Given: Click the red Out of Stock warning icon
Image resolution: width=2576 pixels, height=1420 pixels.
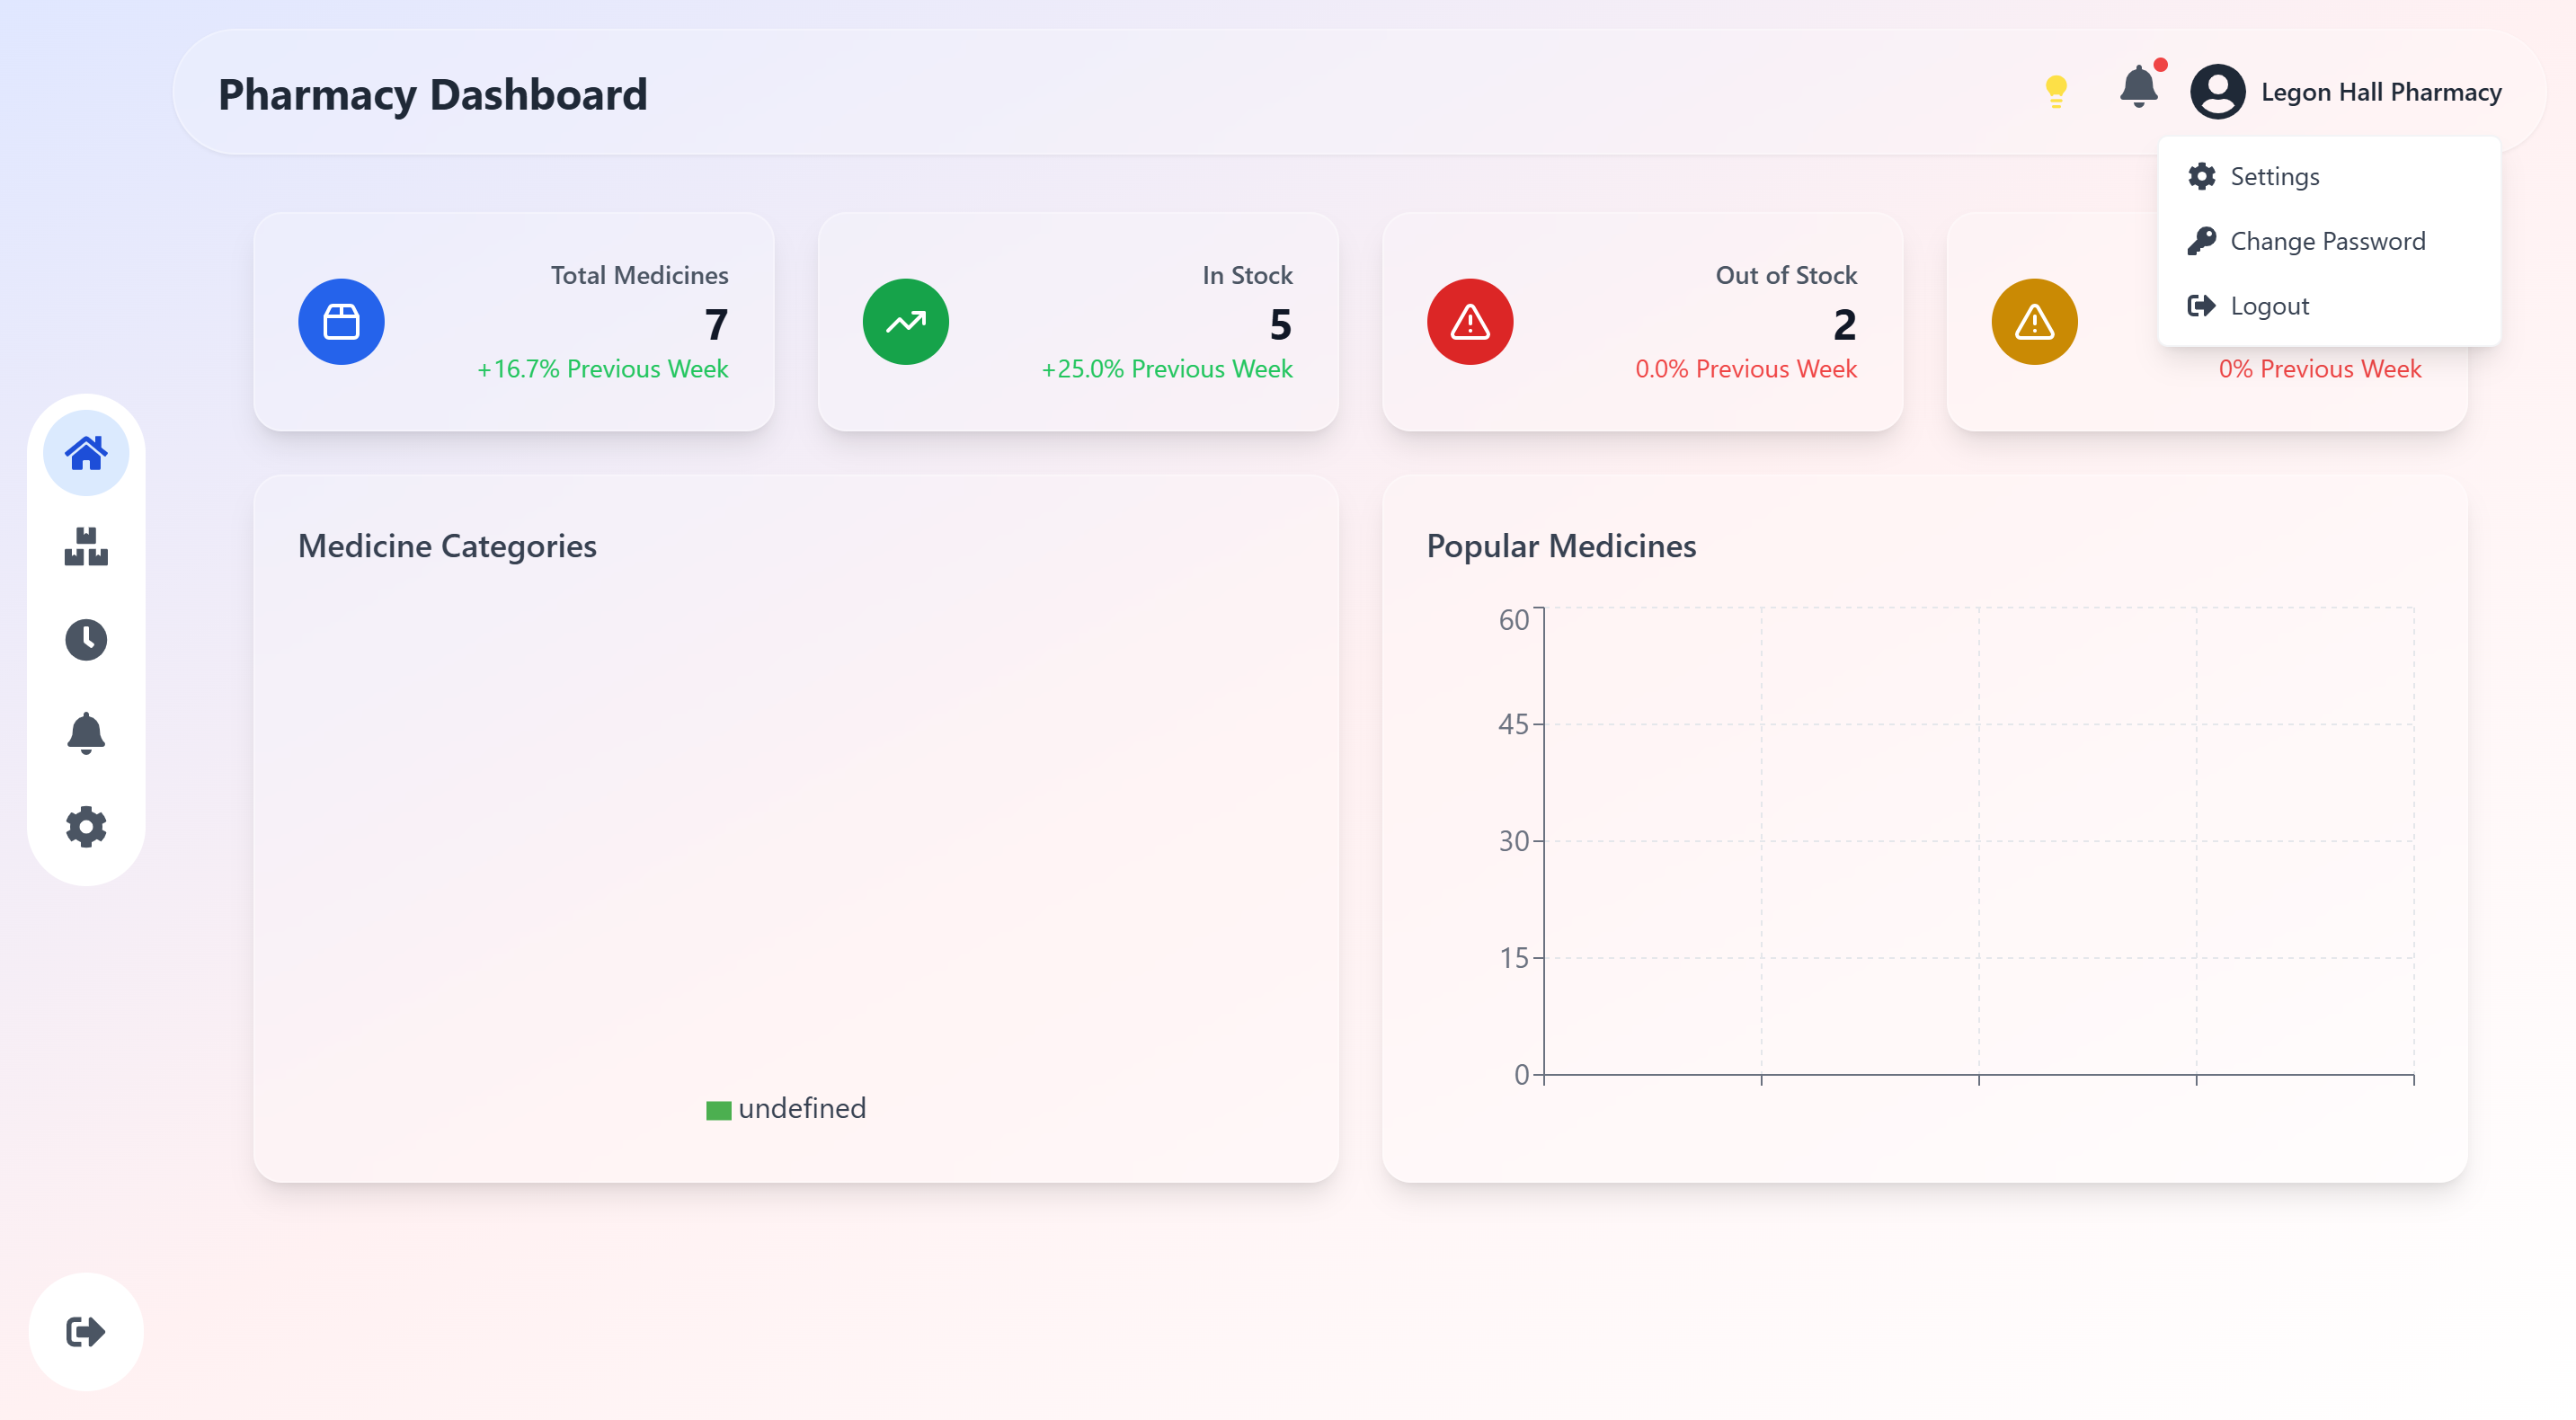Looking at the screenshot, I should [1470, 322].
